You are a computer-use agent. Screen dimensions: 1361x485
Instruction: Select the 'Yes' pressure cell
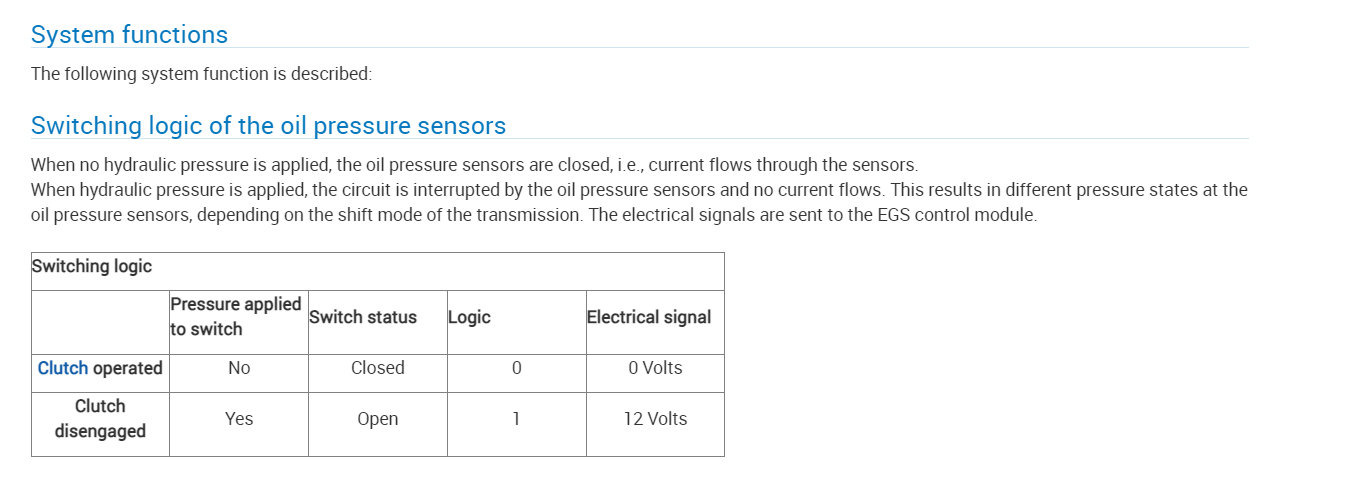click(239, 419)
